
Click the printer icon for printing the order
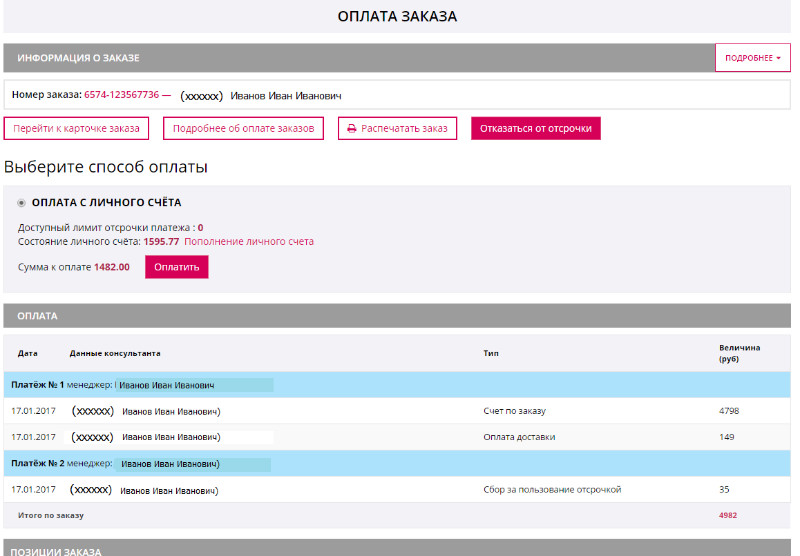tap(352, 129)
